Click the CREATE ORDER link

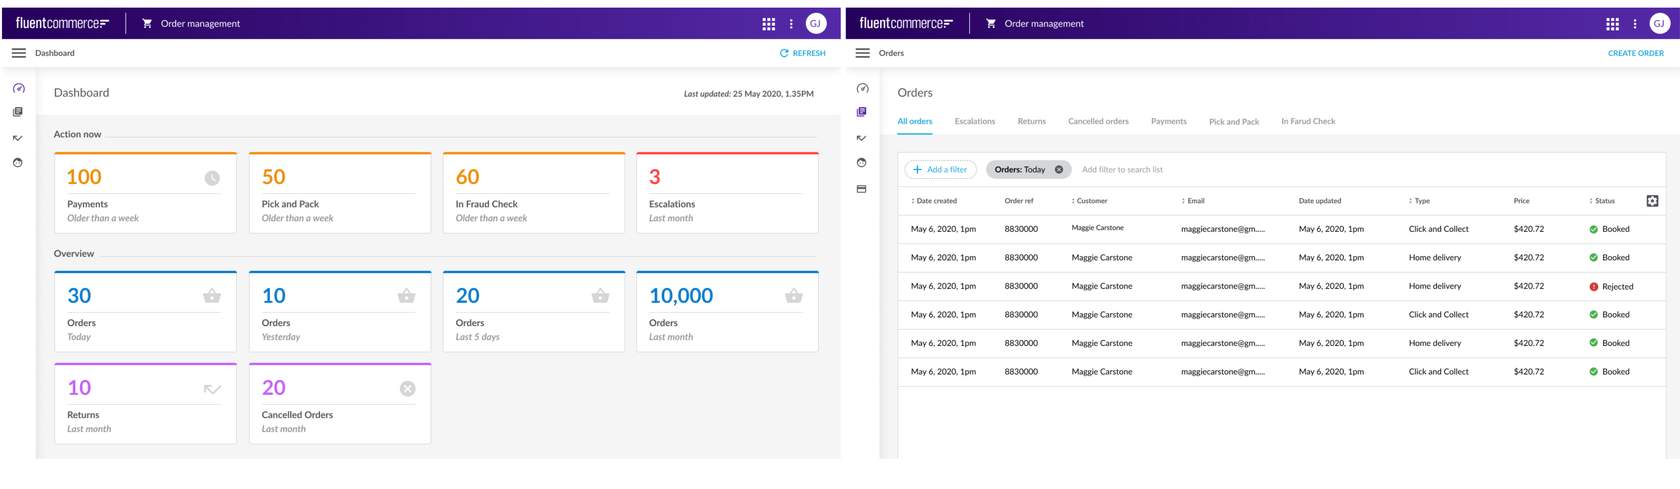click(1635, 53)
